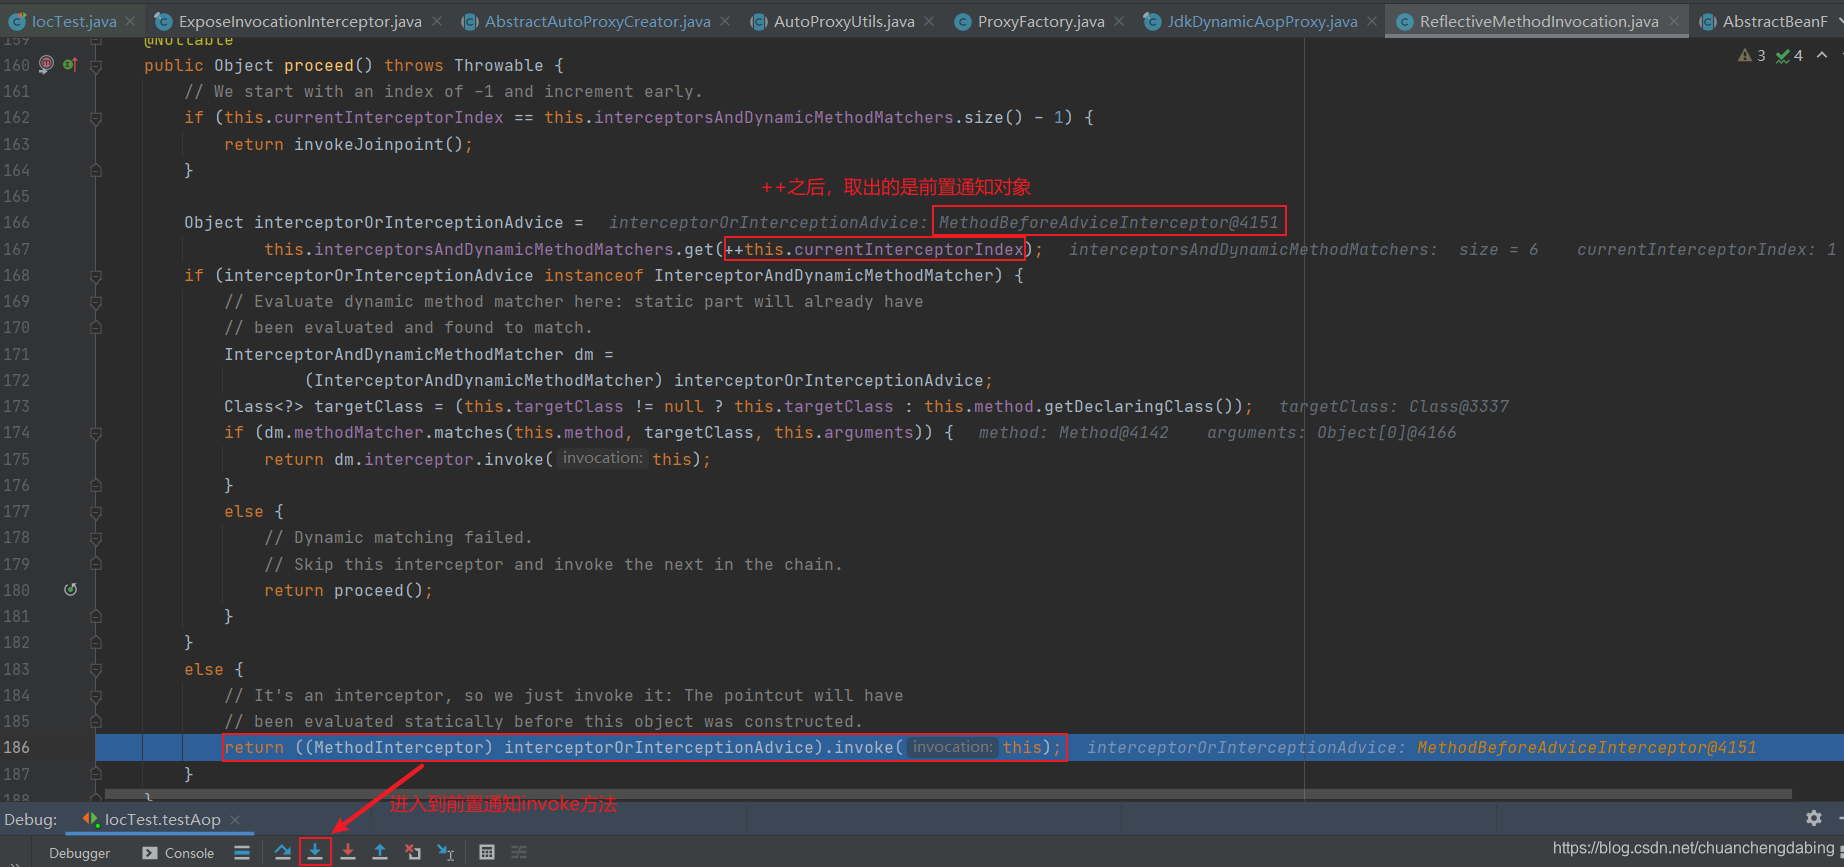This screenshot has height=867, width=1844.
Task: Click implements-method gutter icon on line 160
Action: [x=70, y=64]
